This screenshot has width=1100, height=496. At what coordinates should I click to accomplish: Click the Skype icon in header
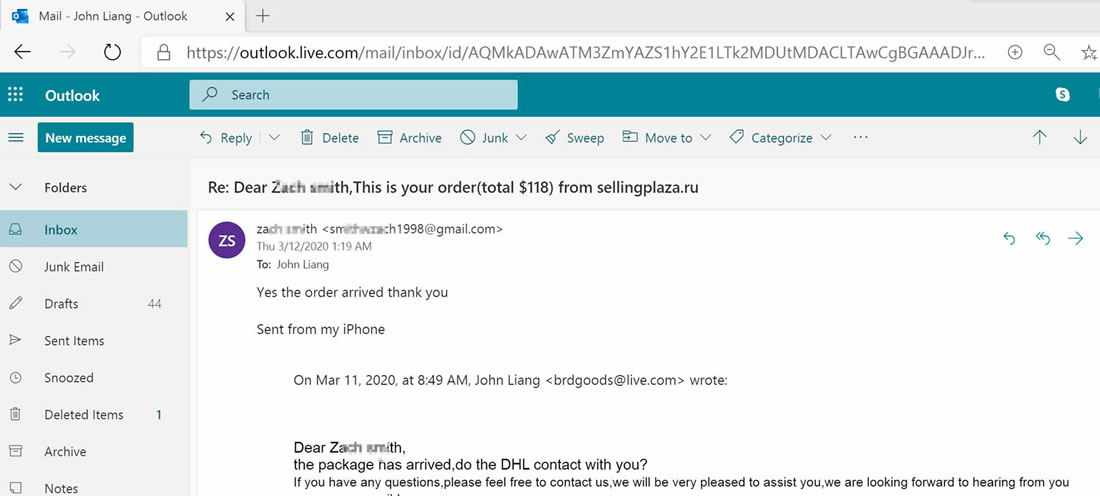tap(1063, 95)
